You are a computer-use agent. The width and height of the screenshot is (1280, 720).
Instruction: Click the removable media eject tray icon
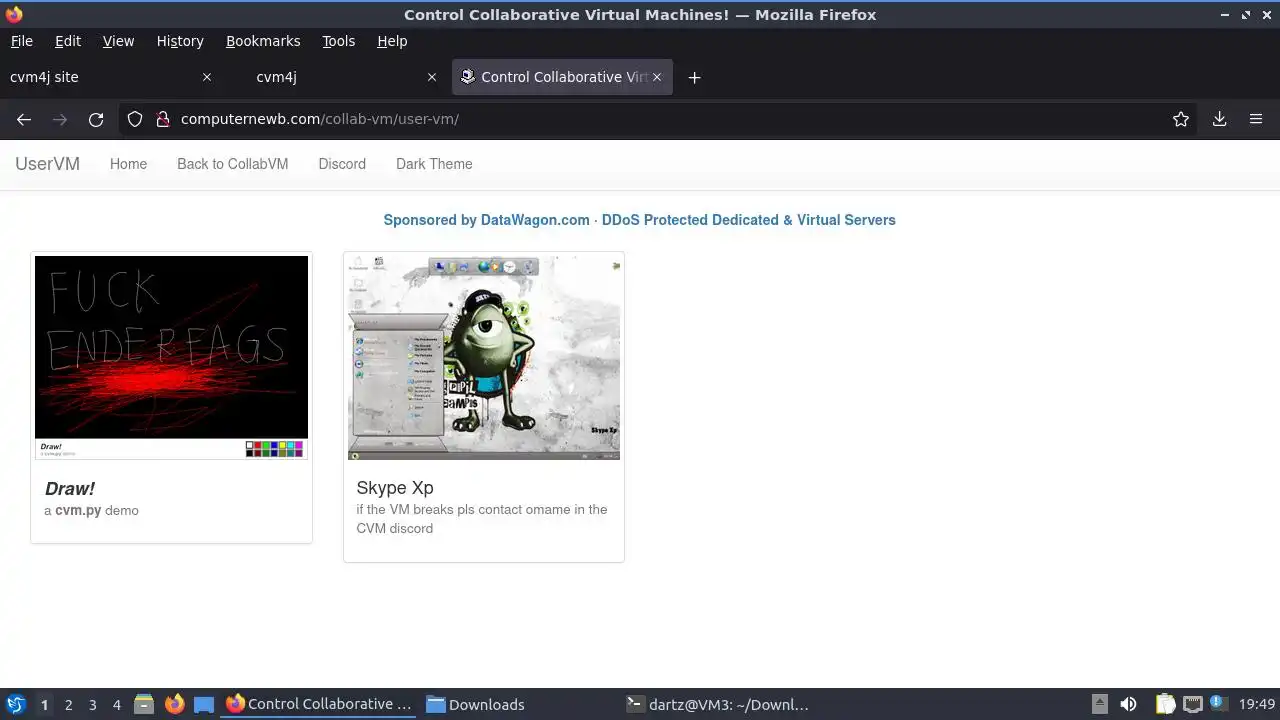click(x=1099, y=704)
